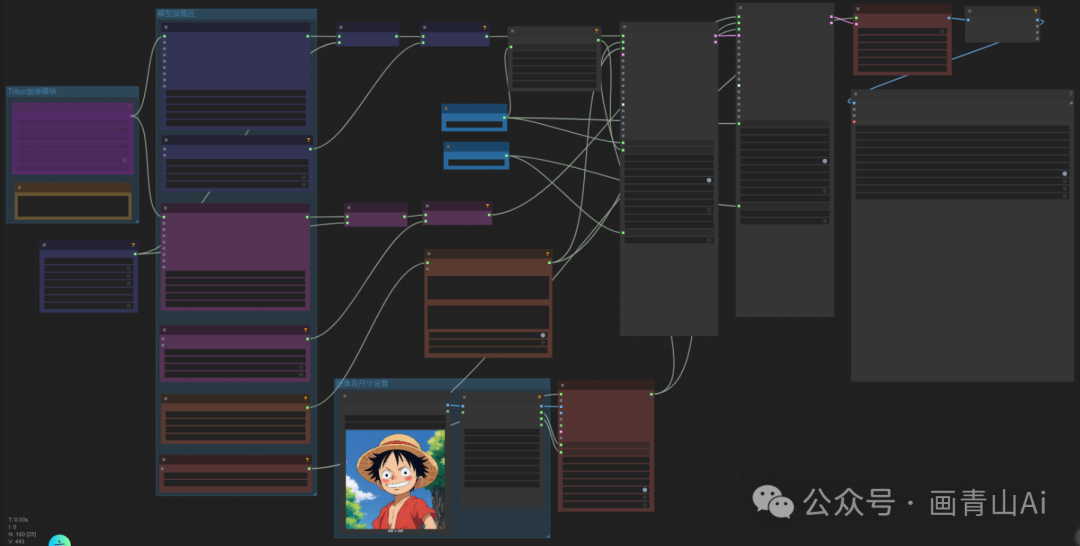Click the 模型加载区 group title
Viewport: 1080px width, 546px height.
click(x=176, y=14)
